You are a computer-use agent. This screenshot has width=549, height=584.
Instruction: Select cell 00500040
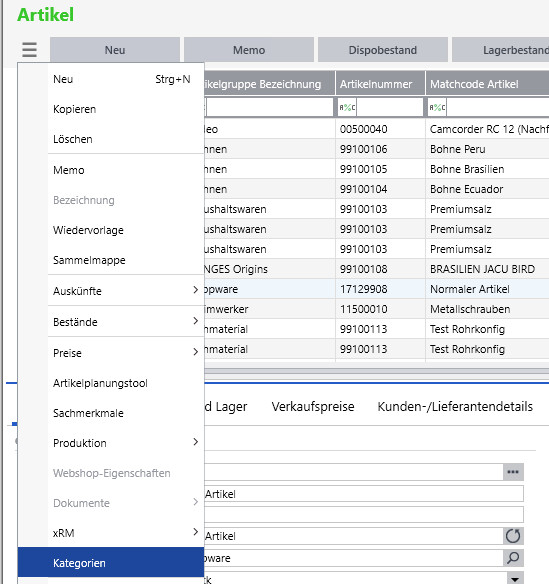[380, 129]
